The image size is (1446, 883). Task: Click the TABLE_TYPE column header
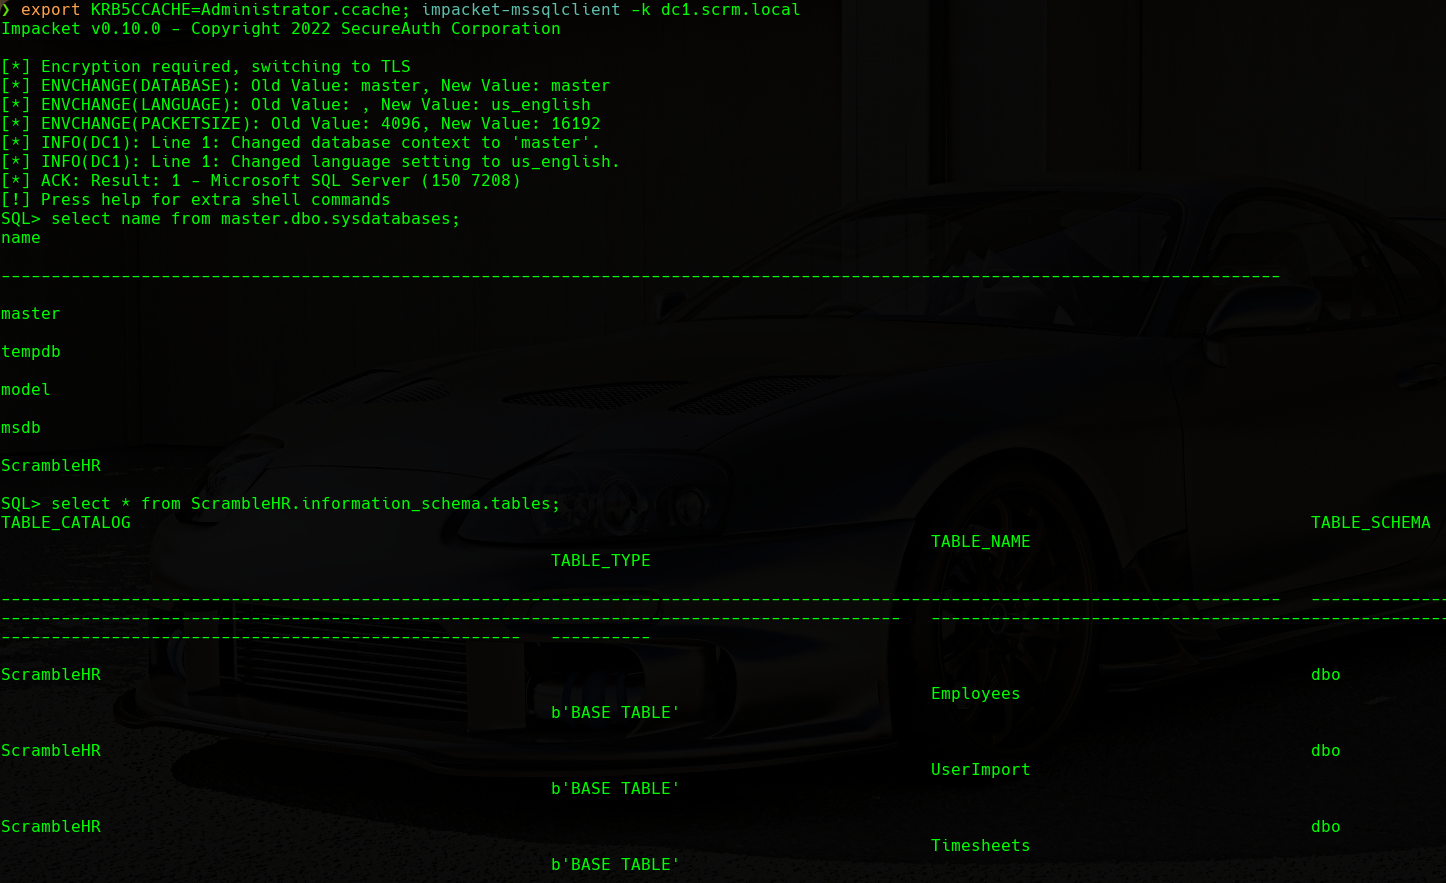coord(600,561)
